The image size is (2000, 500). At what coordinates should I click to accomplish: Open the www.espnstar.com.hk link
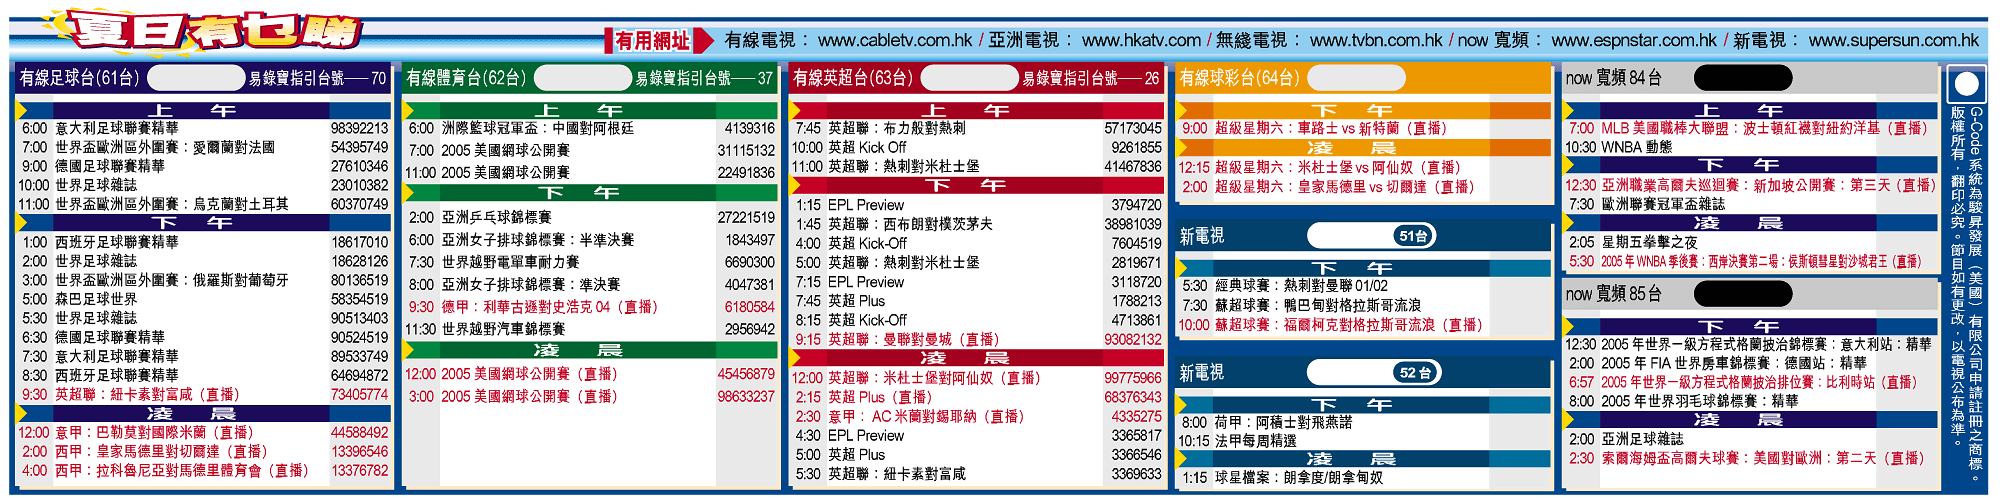[1634, 41]
